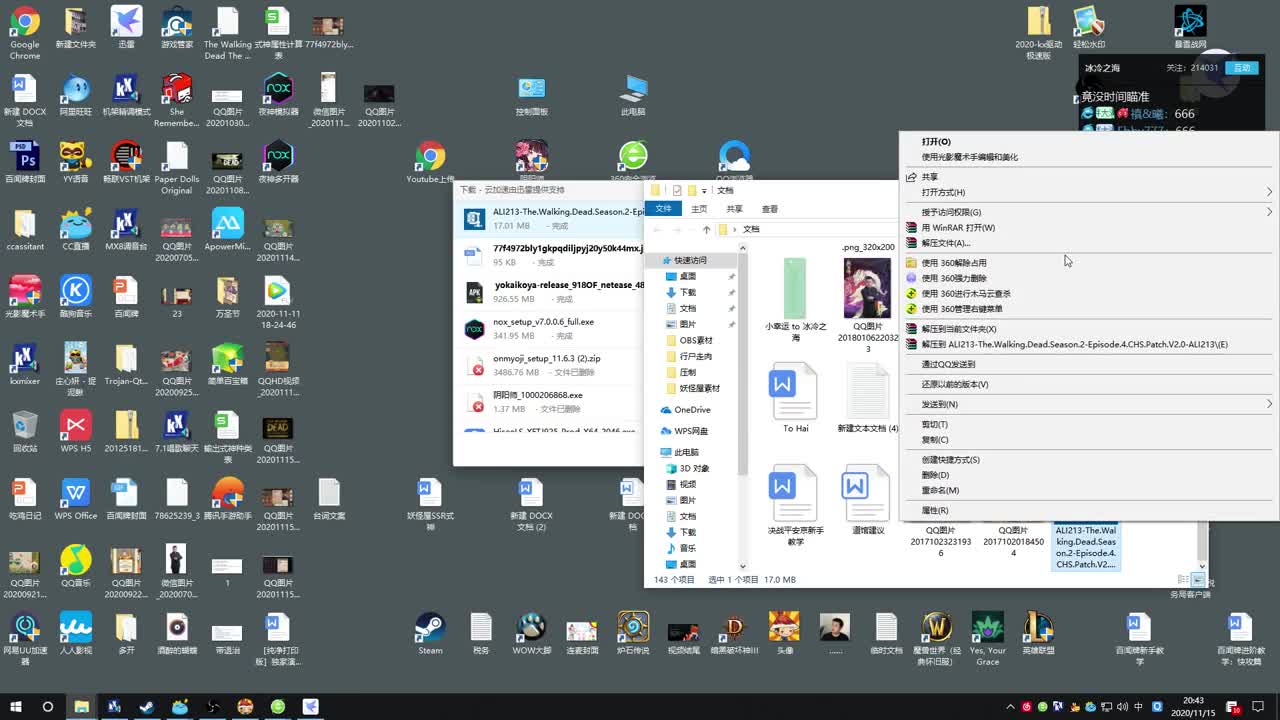
Task: Switch to the 主页 ribbon tab
Action: click(699, 209)
